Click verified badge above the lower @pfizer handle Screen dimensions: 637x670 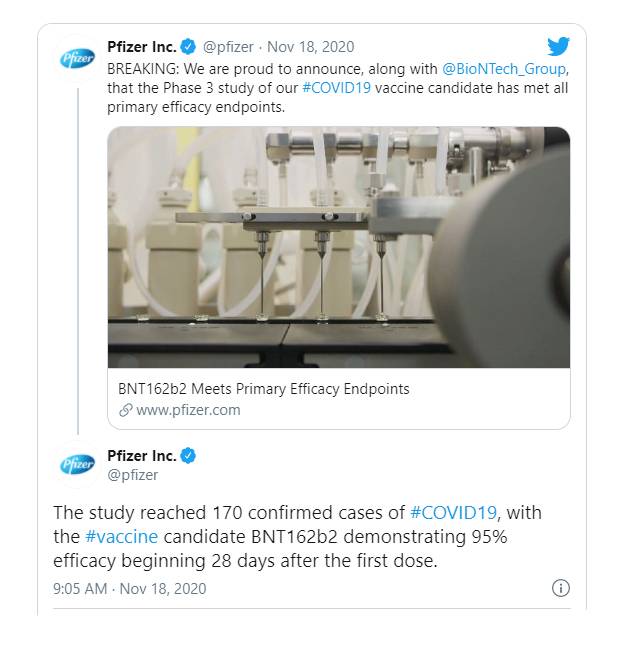(190, 456)
